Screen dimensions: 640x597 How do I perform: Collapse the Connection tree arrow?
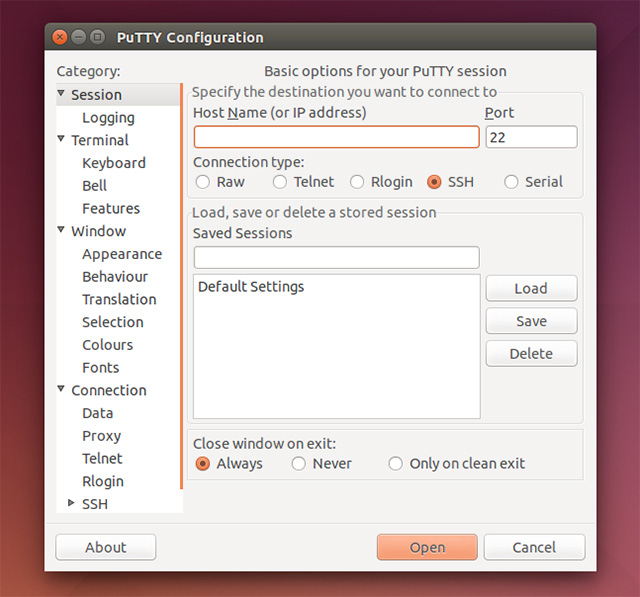[61, 389]
